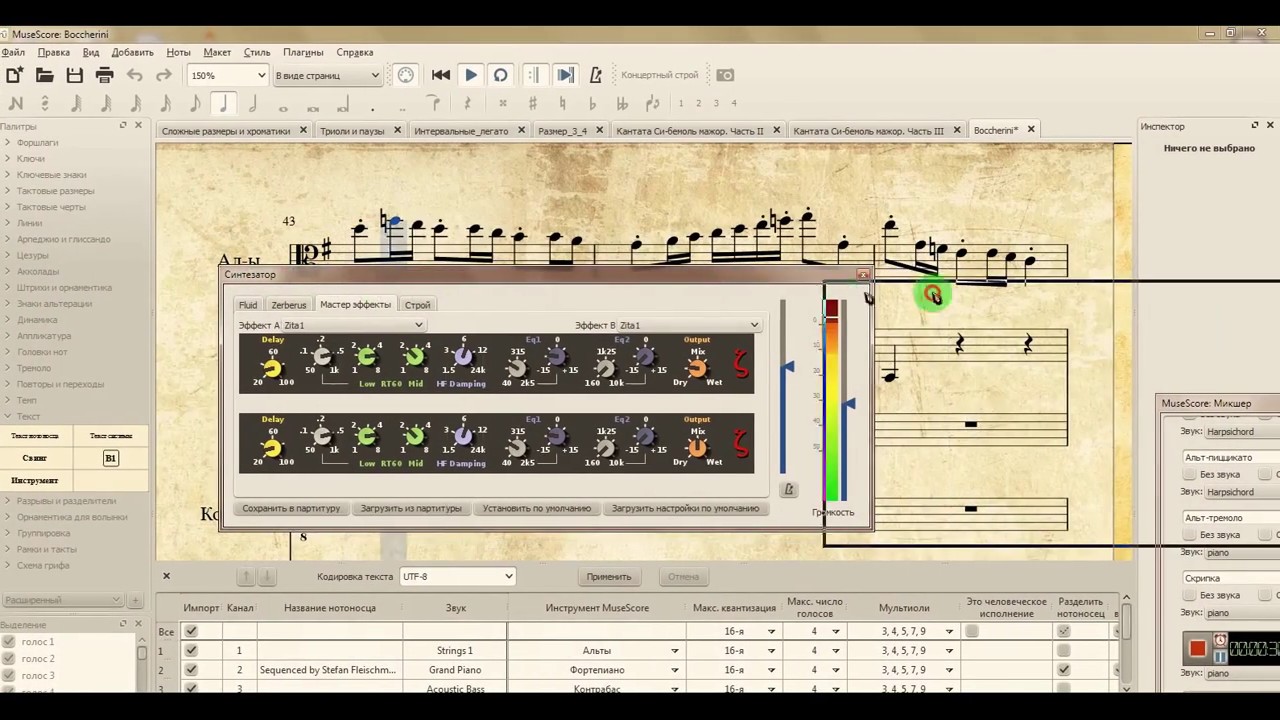1280x720 pixels.
Task: Toggle pan score during playback icon
Action: point(565,75)
